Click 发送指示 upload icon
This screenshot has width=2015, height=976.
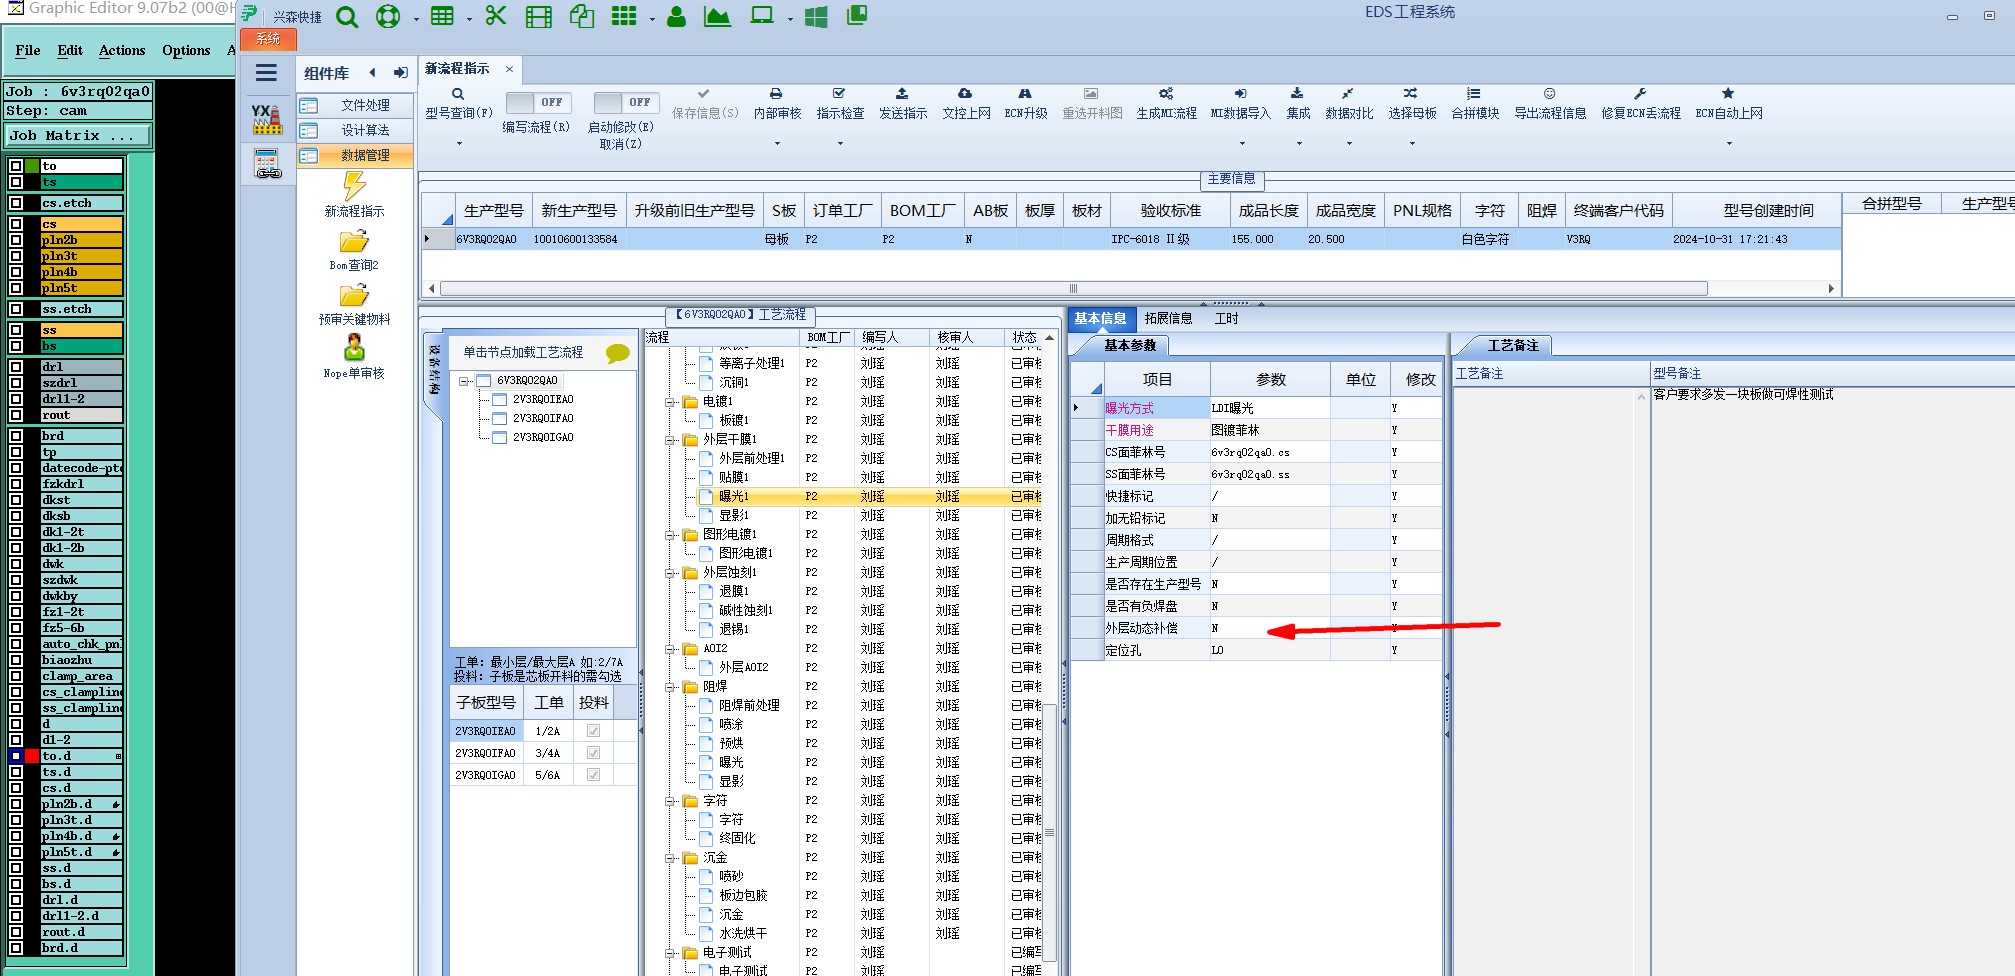tap(902, 93)
